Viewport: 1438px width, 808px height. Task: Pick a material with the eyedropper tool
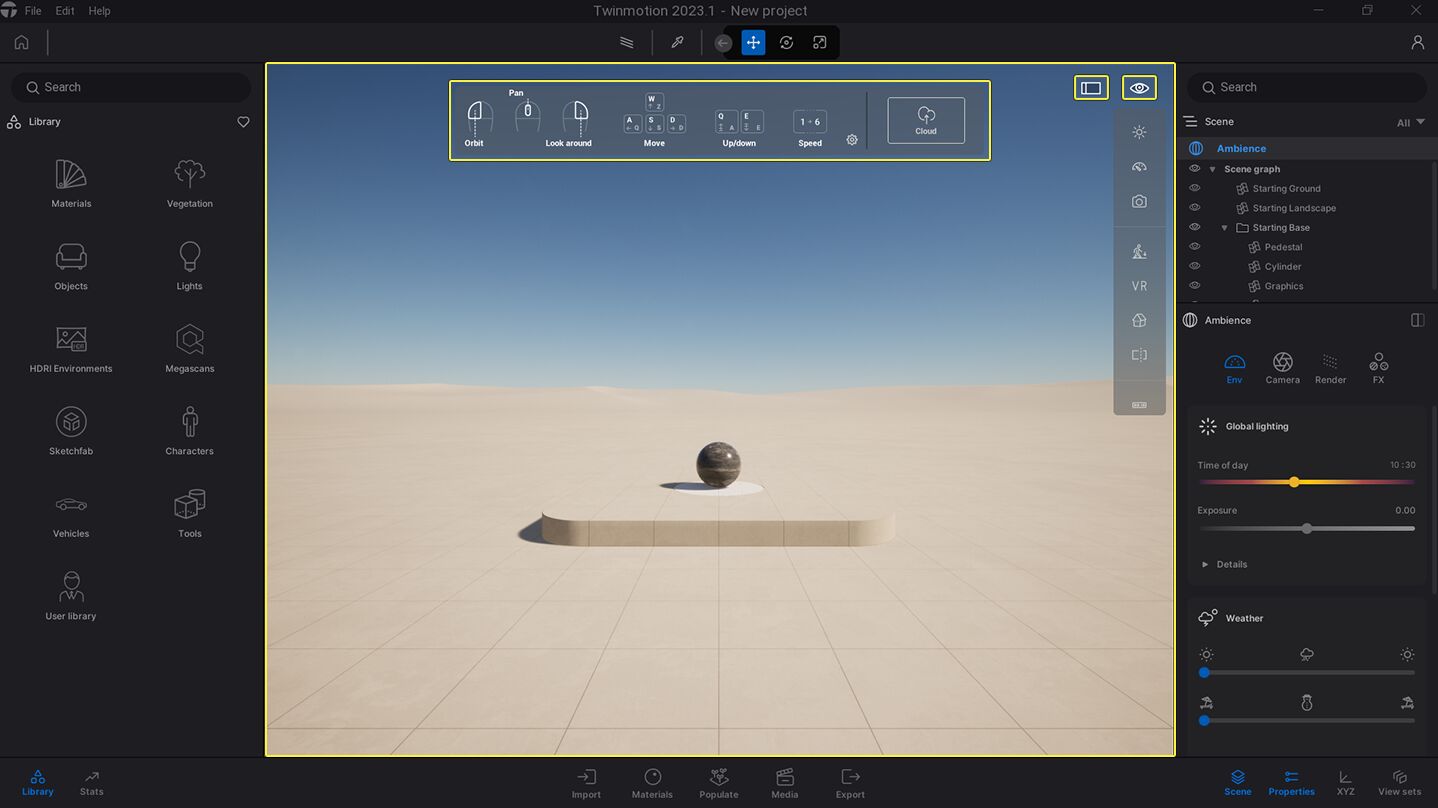677,42
